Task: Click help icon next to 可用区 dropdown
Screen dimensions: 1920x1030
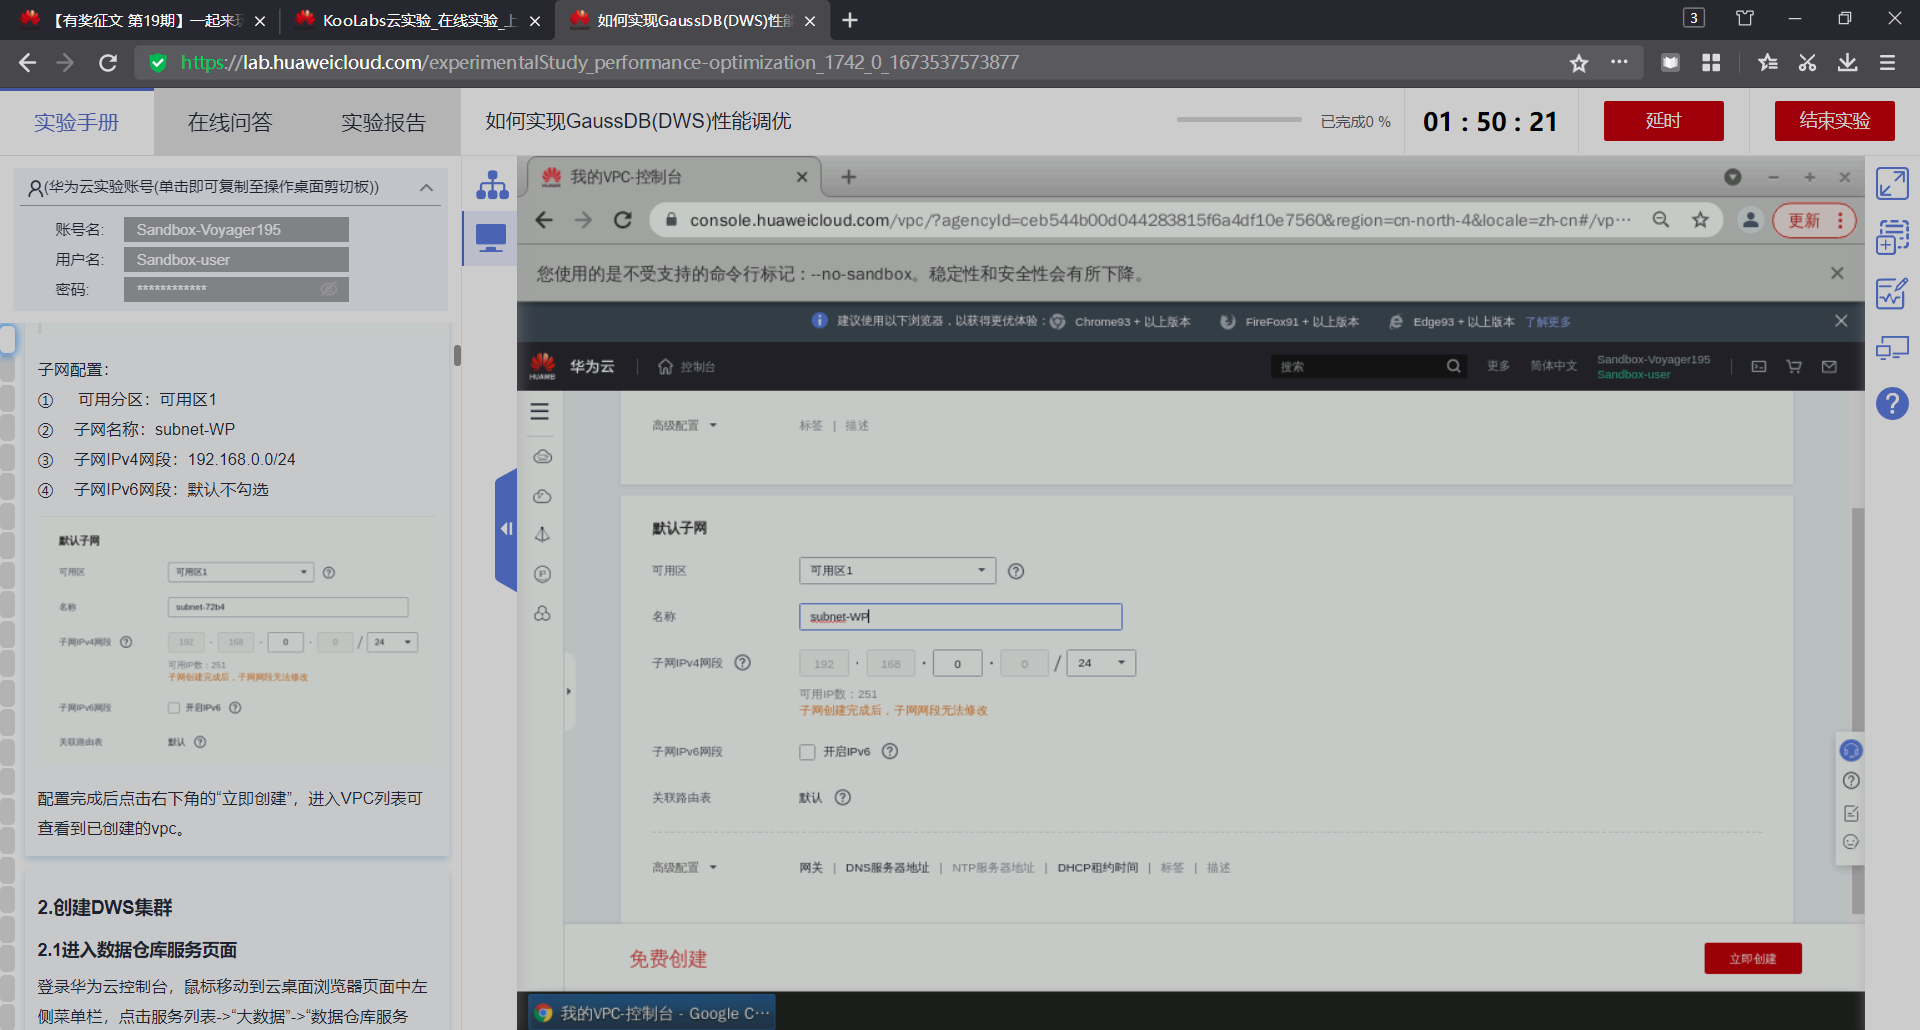Action: click(1016, 571)
